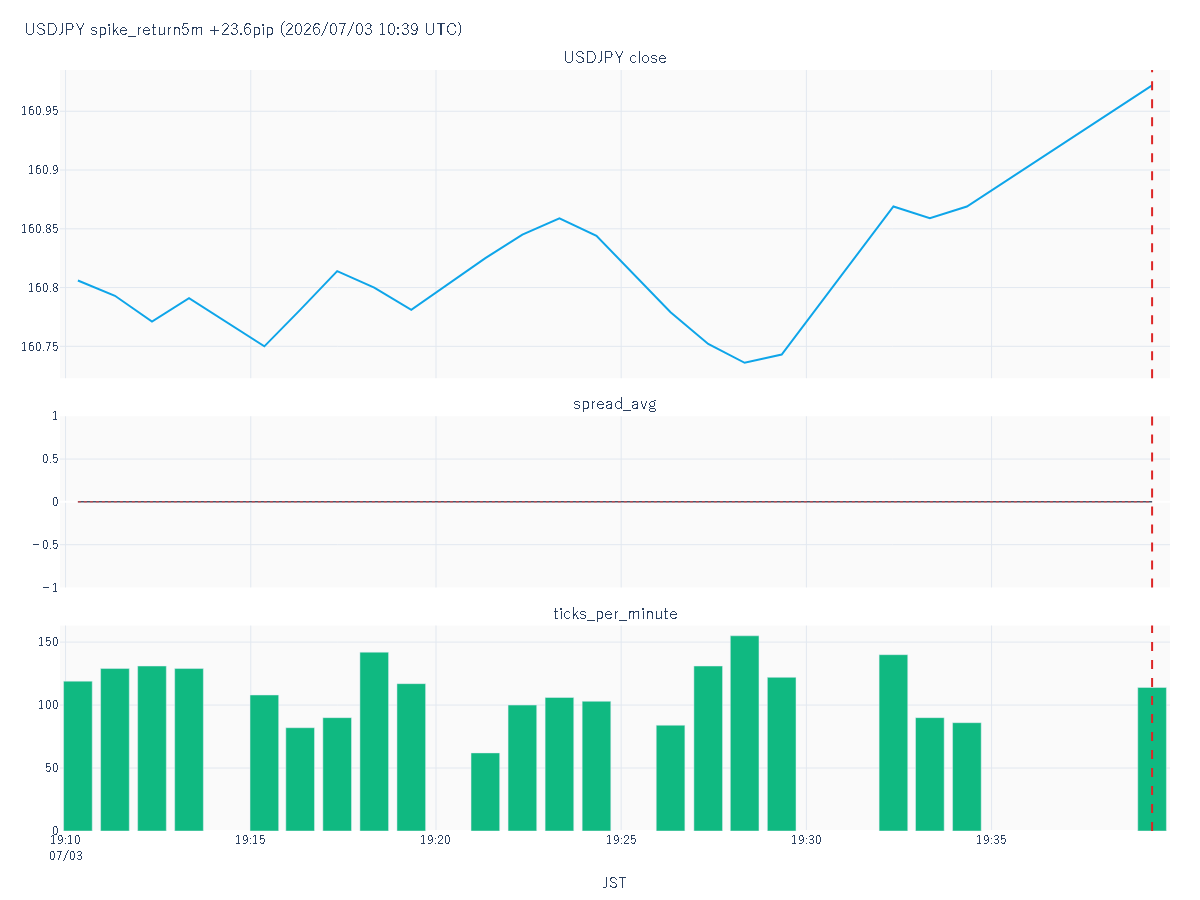Click the first green bar at 19:10
The width and height of the screenshot is (1200, 900).
click(x=78, y=756)
